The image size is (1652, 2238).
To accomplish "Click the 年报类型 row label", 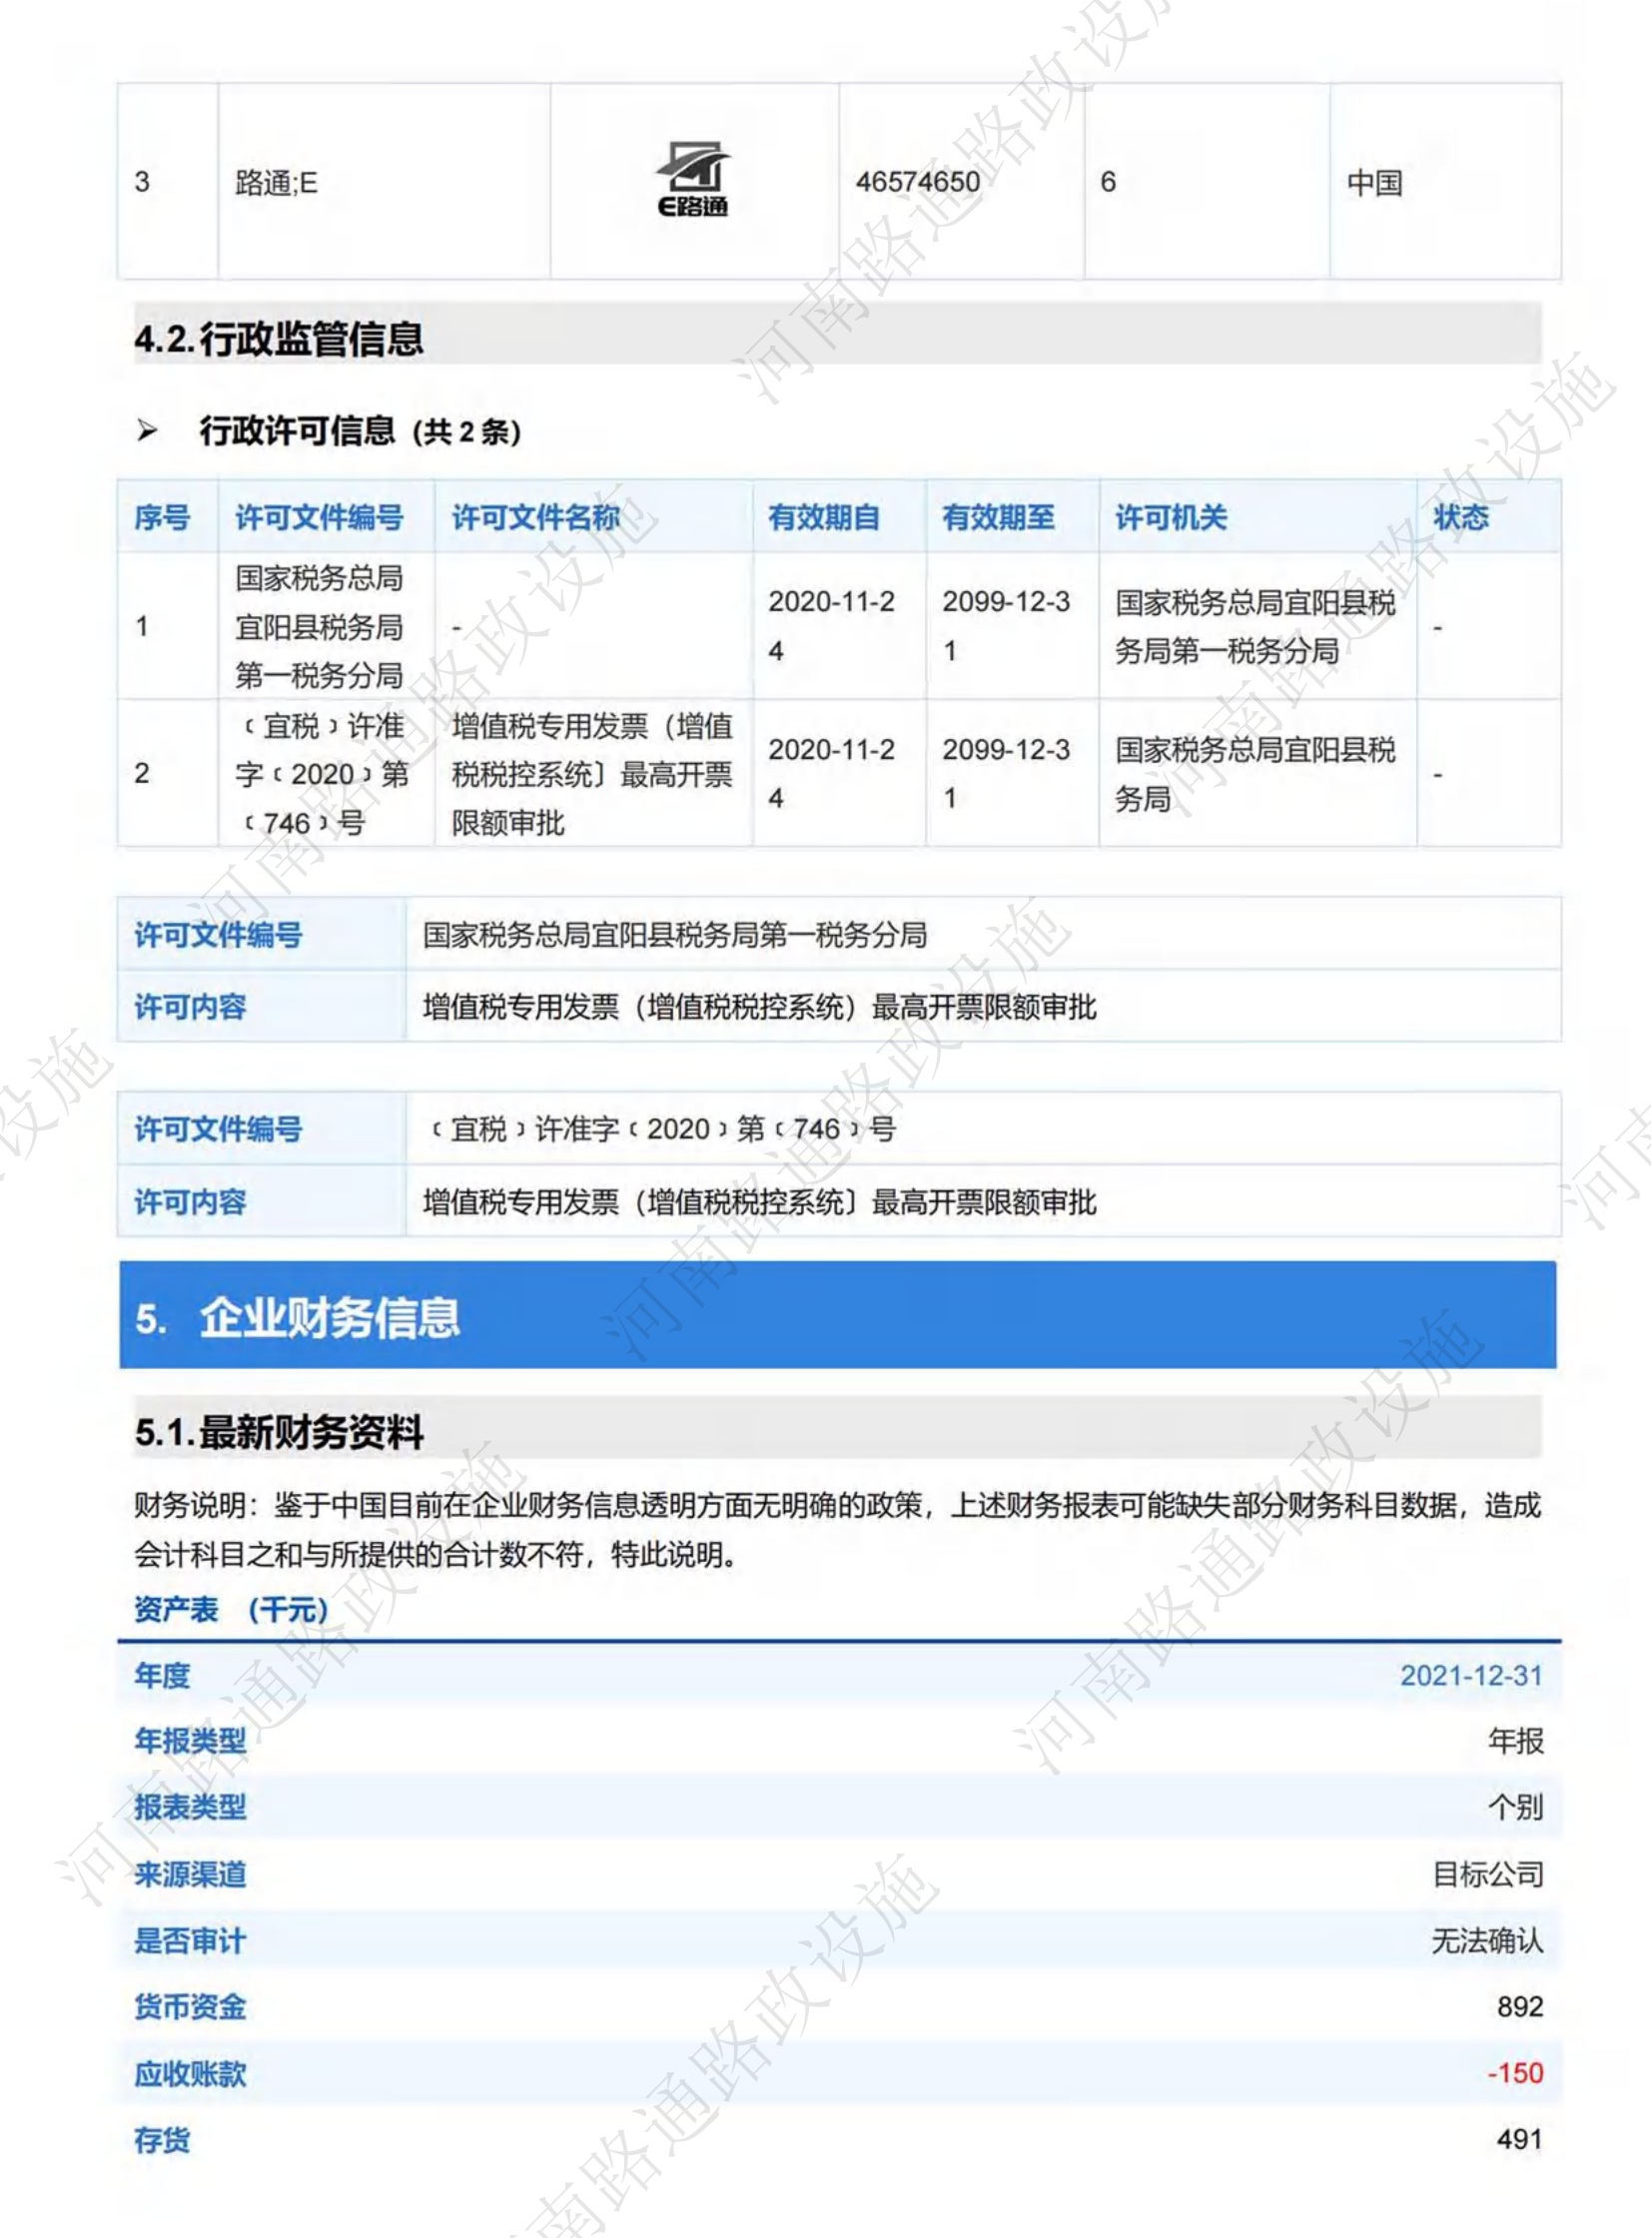I will pyautogui.click(x=190, y=1741).
